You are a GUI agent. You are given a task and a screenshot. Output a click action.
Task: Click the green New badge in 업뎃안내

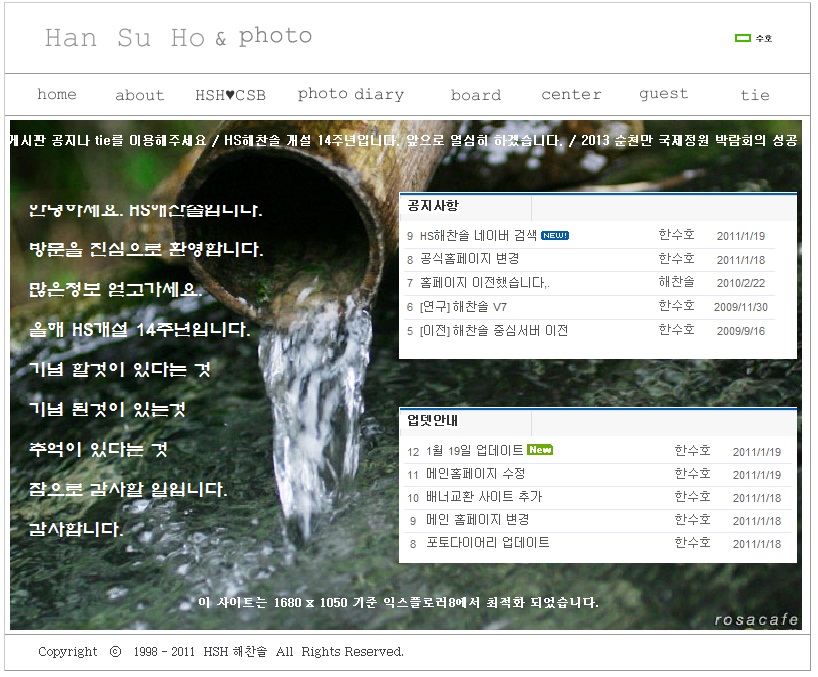click(540, 450)
